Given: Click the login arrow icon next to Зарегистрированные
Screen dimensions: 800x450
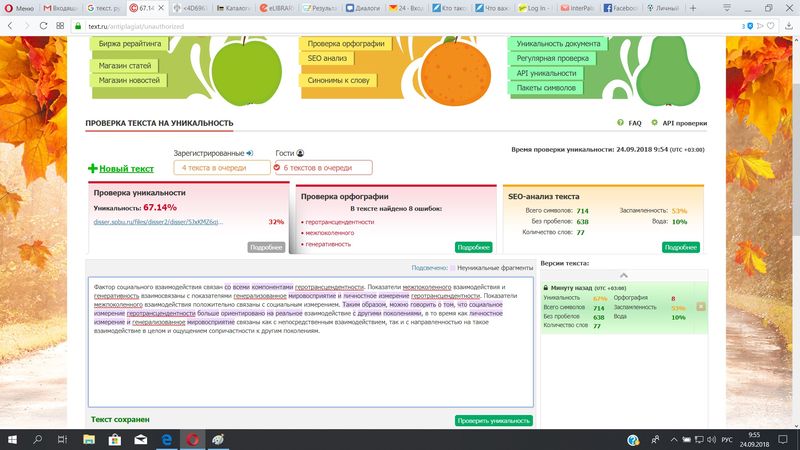Looking at the screenshot, I should (250, 153).
